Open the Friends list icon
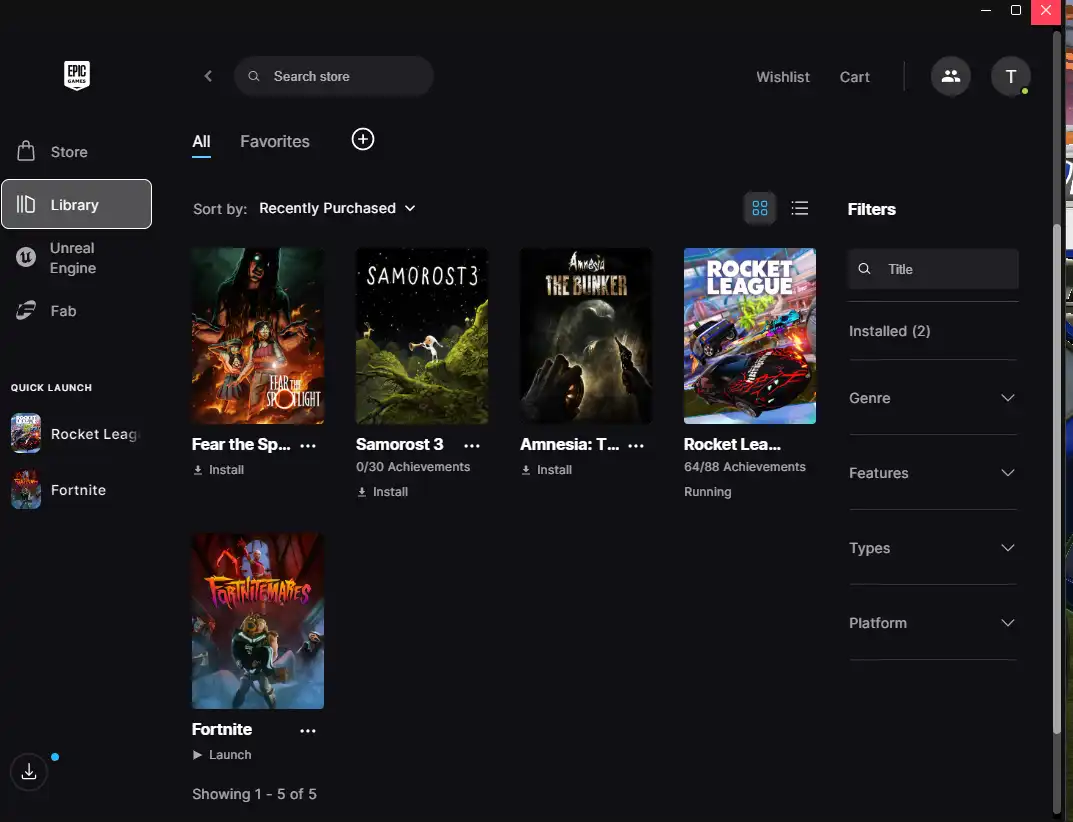The image size is (1073, 822). point(950,76)
